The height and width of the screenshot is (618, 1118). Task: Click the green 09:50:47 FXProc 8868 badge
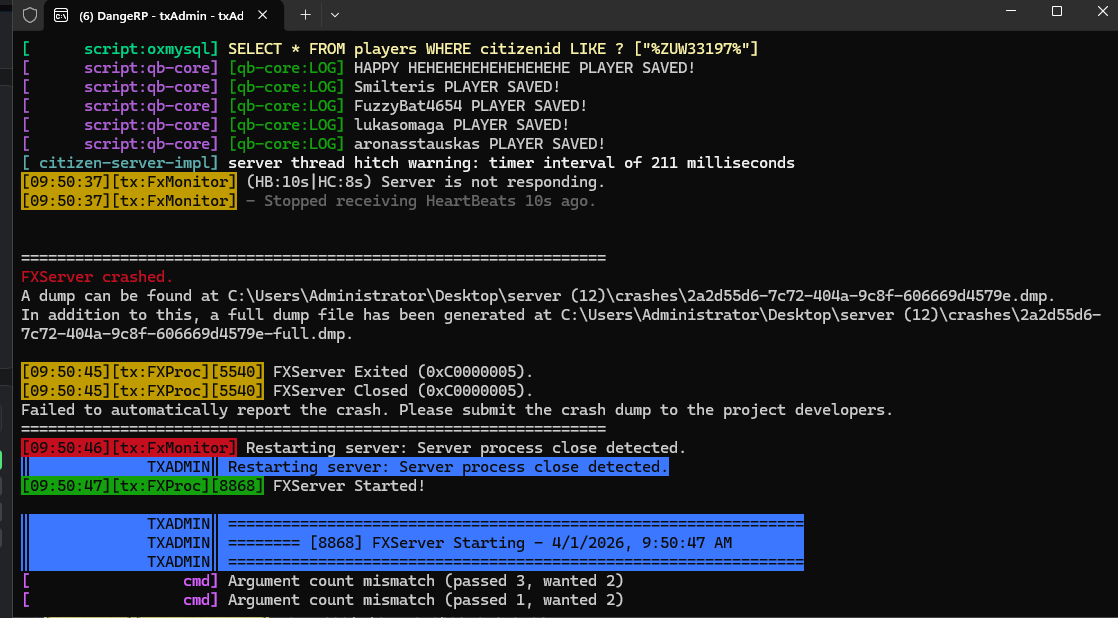point(143,486)
